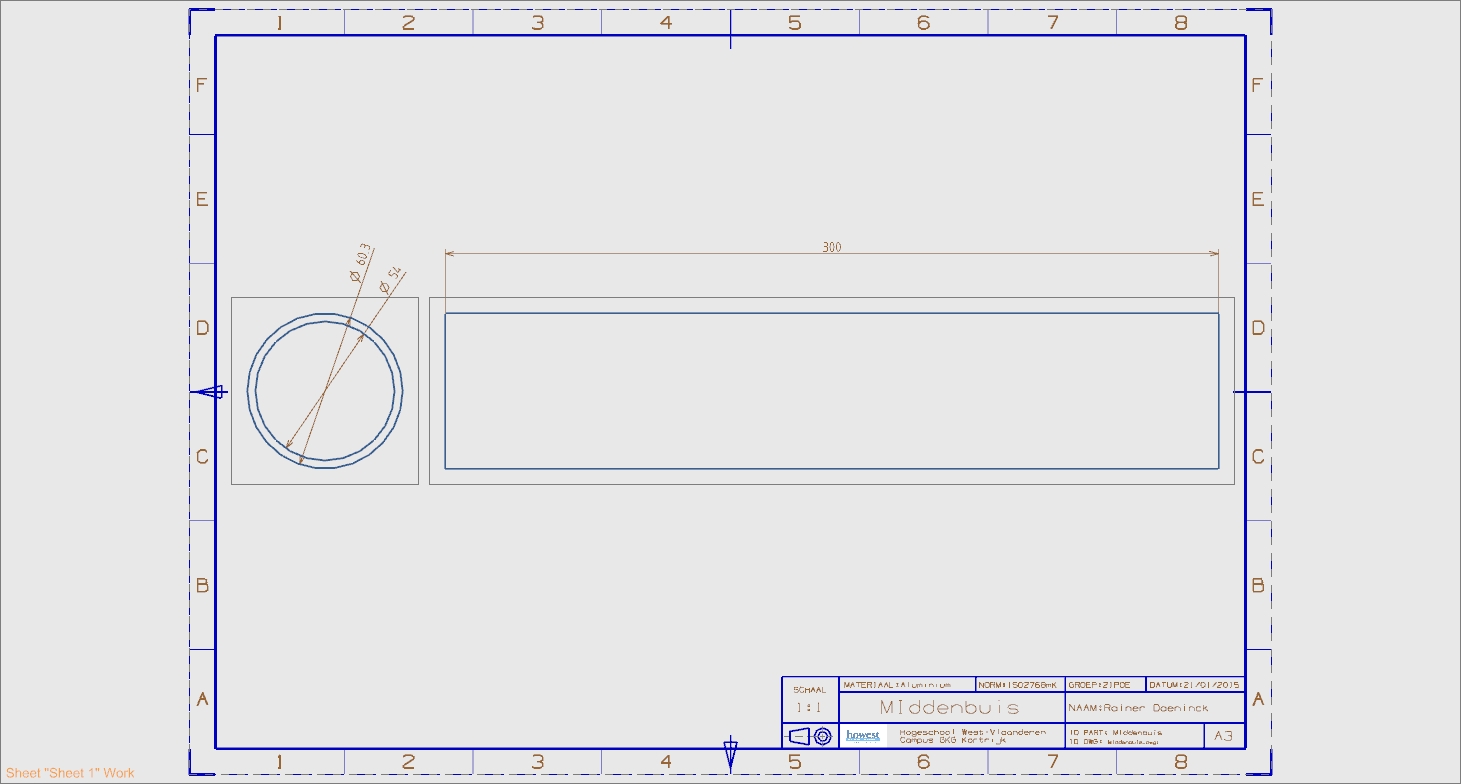Select the Hogeschool West-Vlaanderen text

[x=973, y=732]
